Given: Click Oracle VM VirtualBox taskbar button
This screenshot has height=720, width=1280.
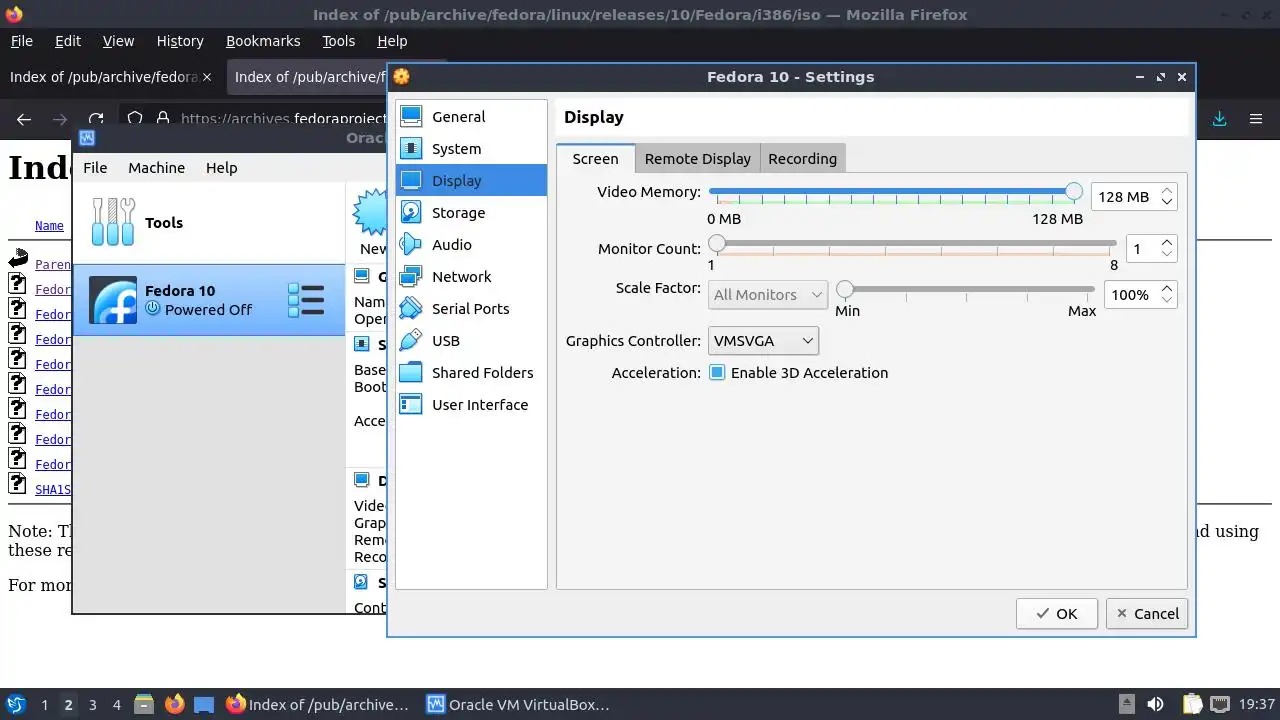Looking at the screenshot, I should pyautogui.click(x=517, y=704).
